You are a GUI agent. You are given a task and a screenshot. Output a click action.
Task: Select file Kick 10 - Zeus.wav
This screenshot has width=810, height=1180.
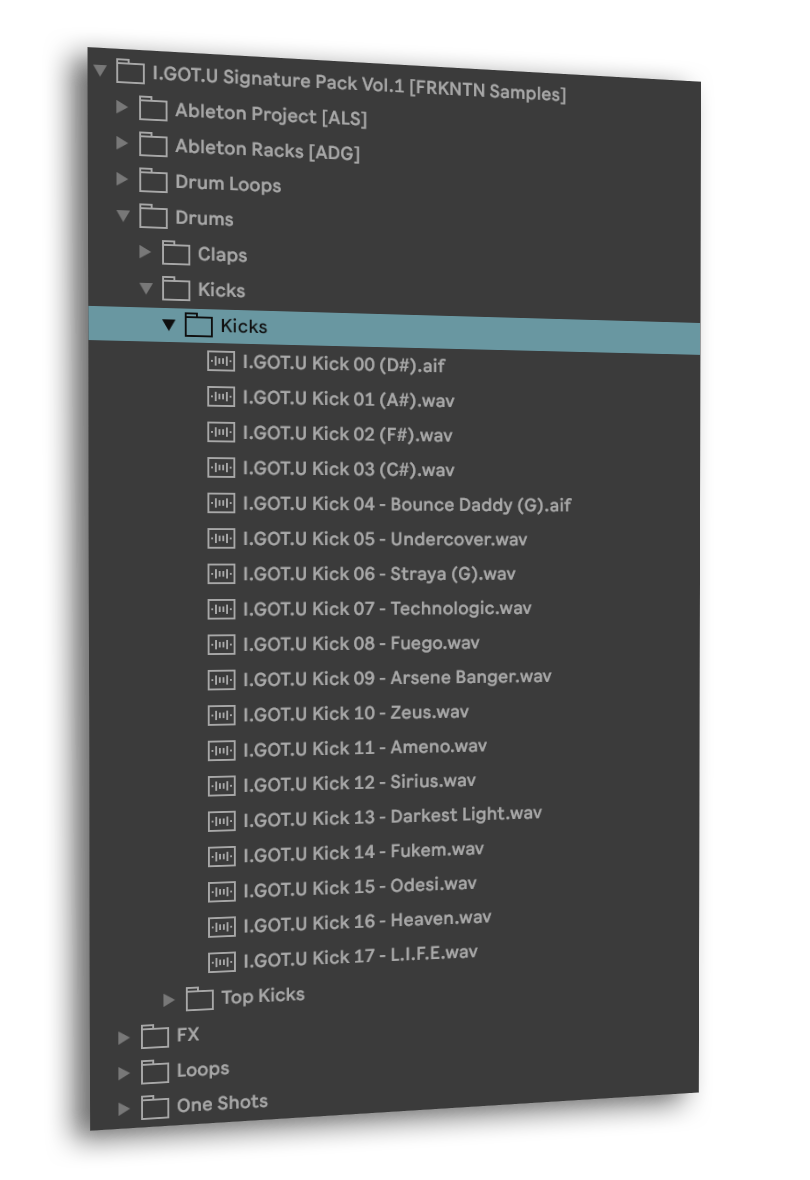356,713
